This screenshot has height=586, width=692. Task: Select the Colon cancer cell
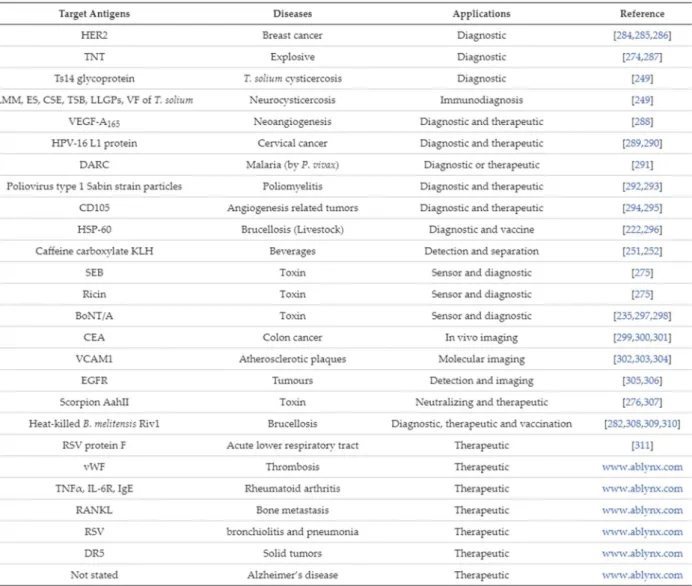[293, 338]
